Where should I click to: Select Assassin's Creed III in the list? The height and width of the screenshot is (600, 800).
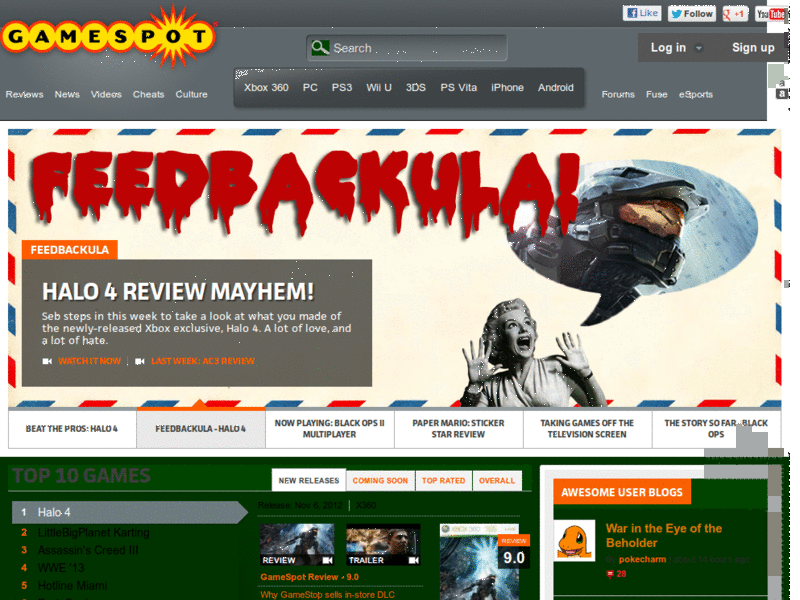pos(88,551)
